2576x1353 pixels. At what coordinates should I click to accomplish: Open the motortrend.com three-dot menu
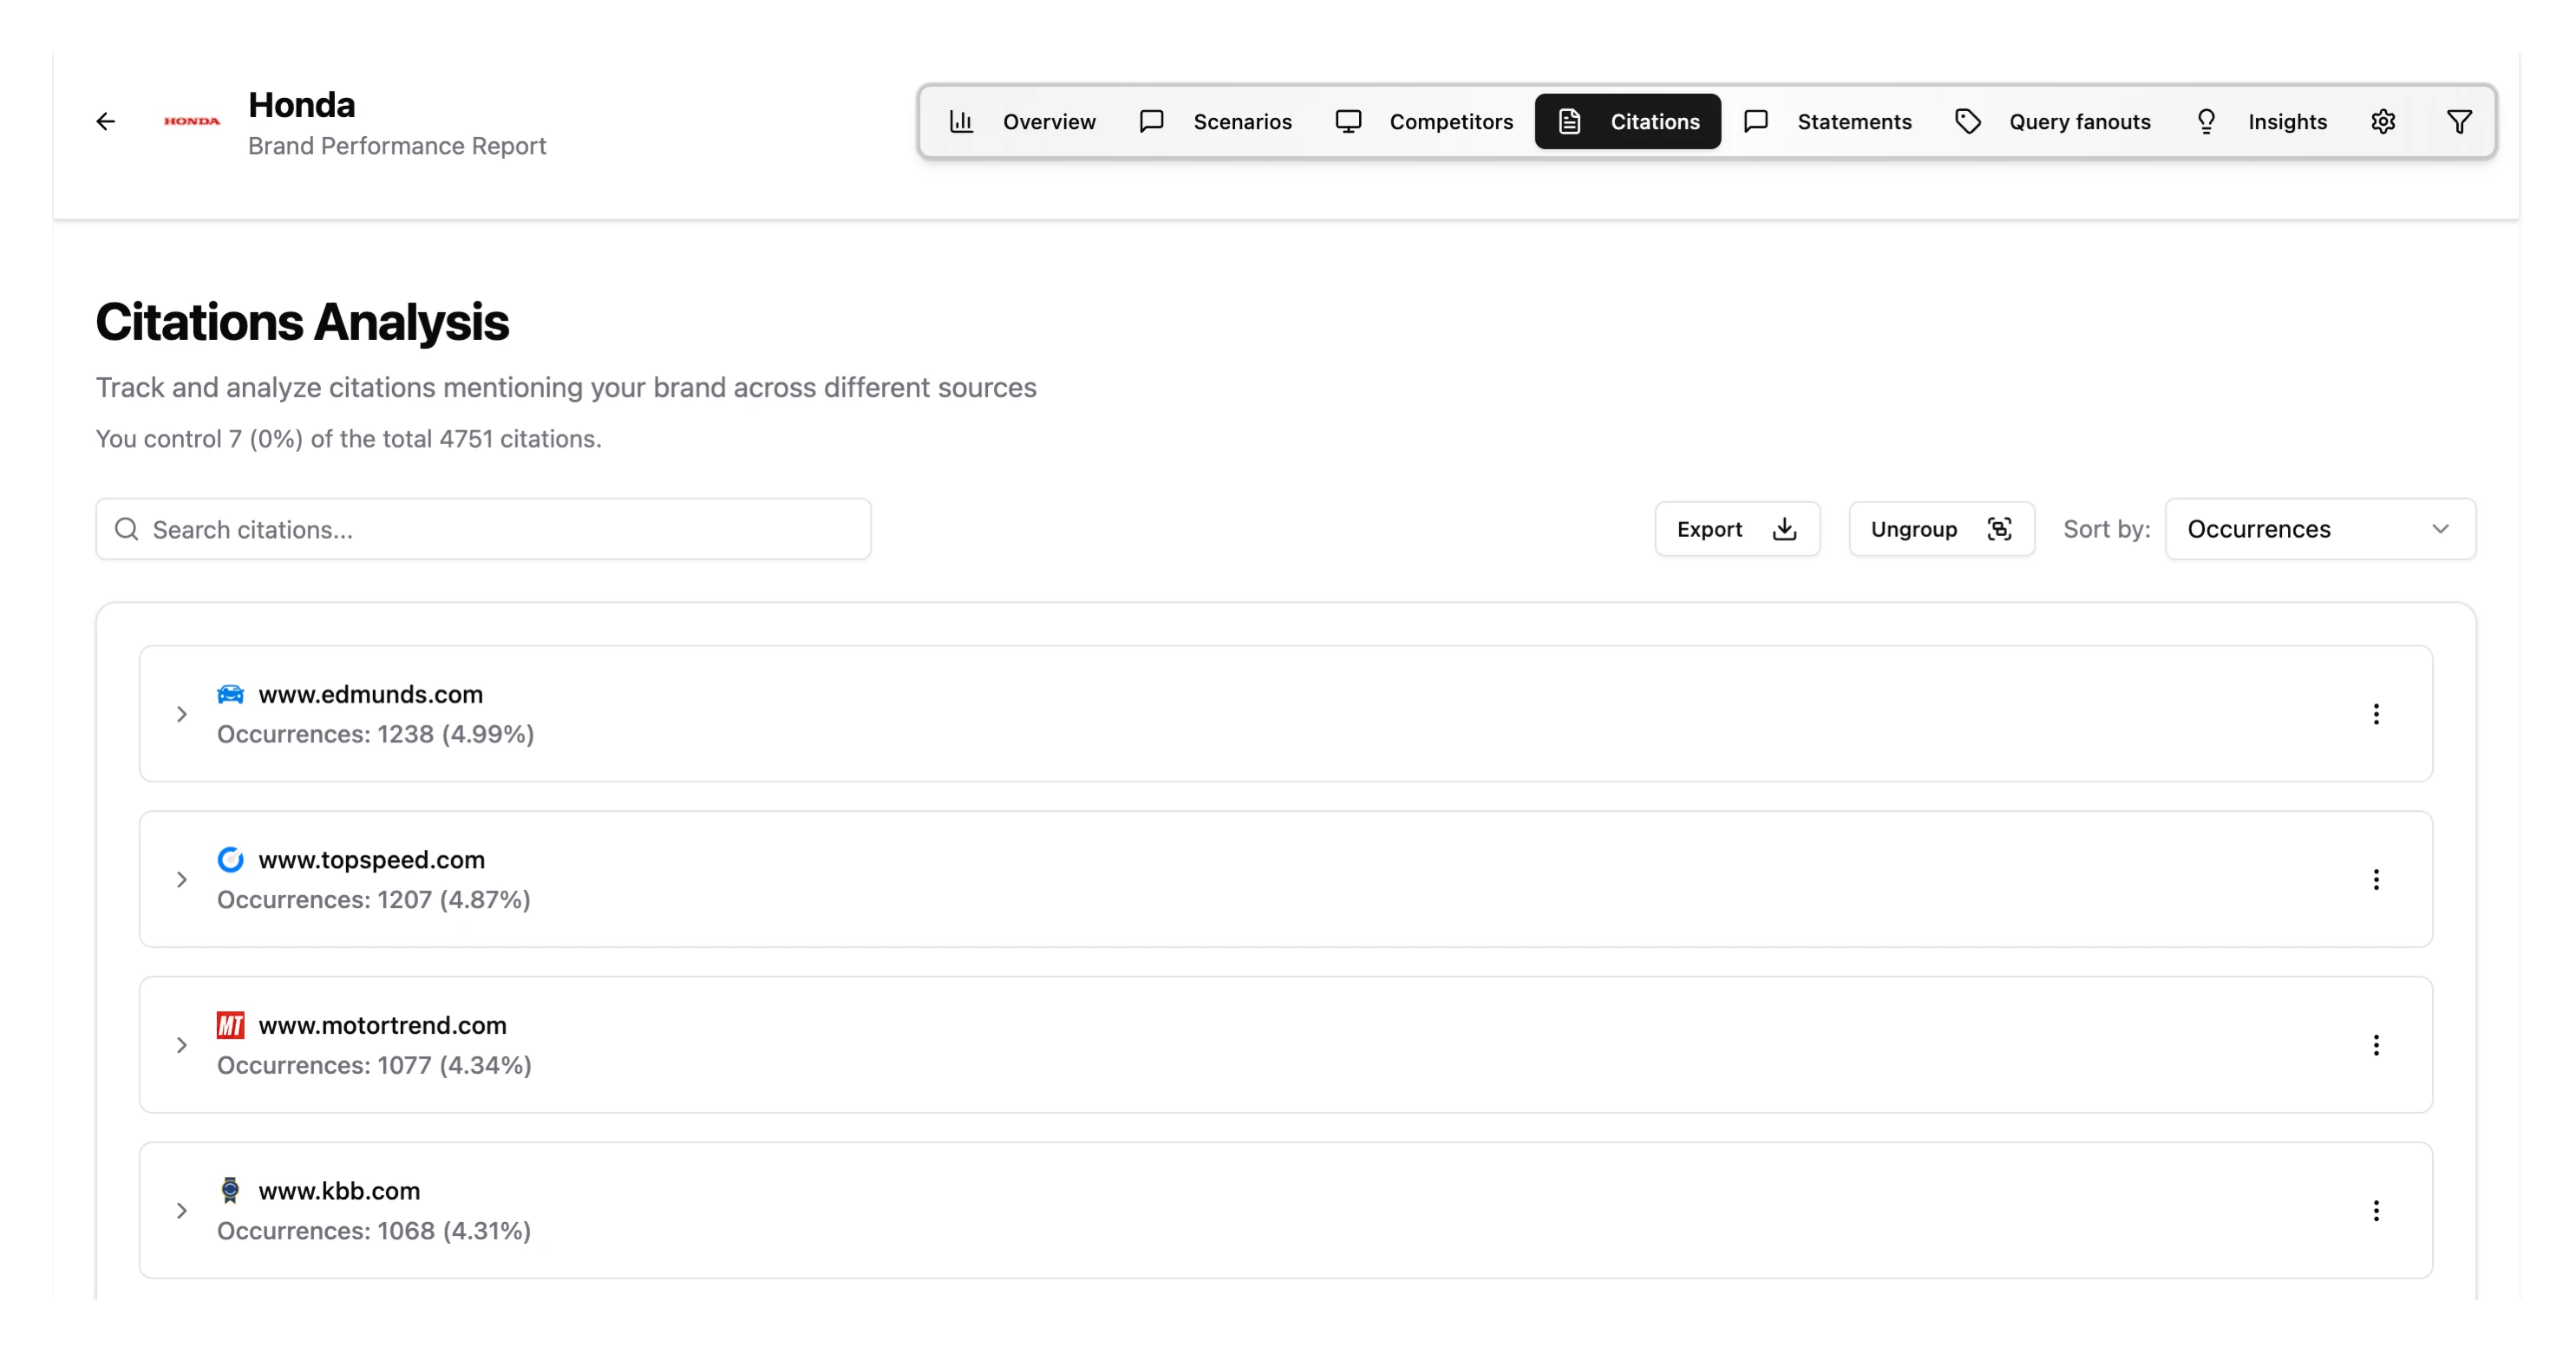2376,1045
